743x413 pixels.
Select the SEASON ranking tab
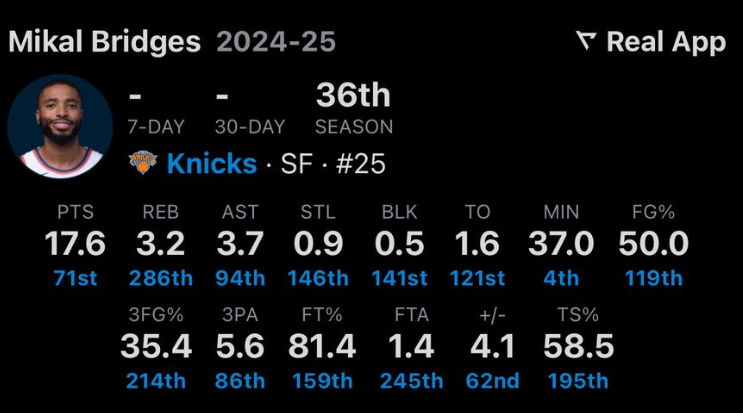[353, 127]
